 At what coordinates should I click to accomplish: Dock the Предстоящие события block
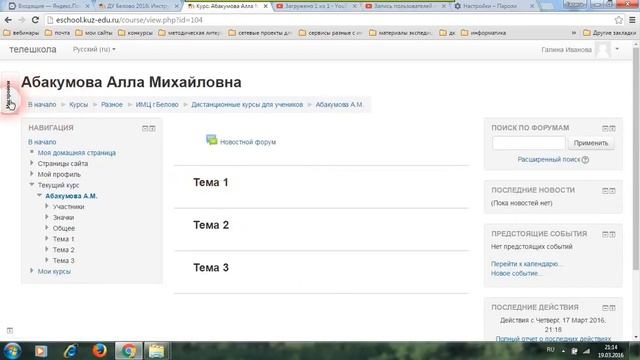(613, 234)
